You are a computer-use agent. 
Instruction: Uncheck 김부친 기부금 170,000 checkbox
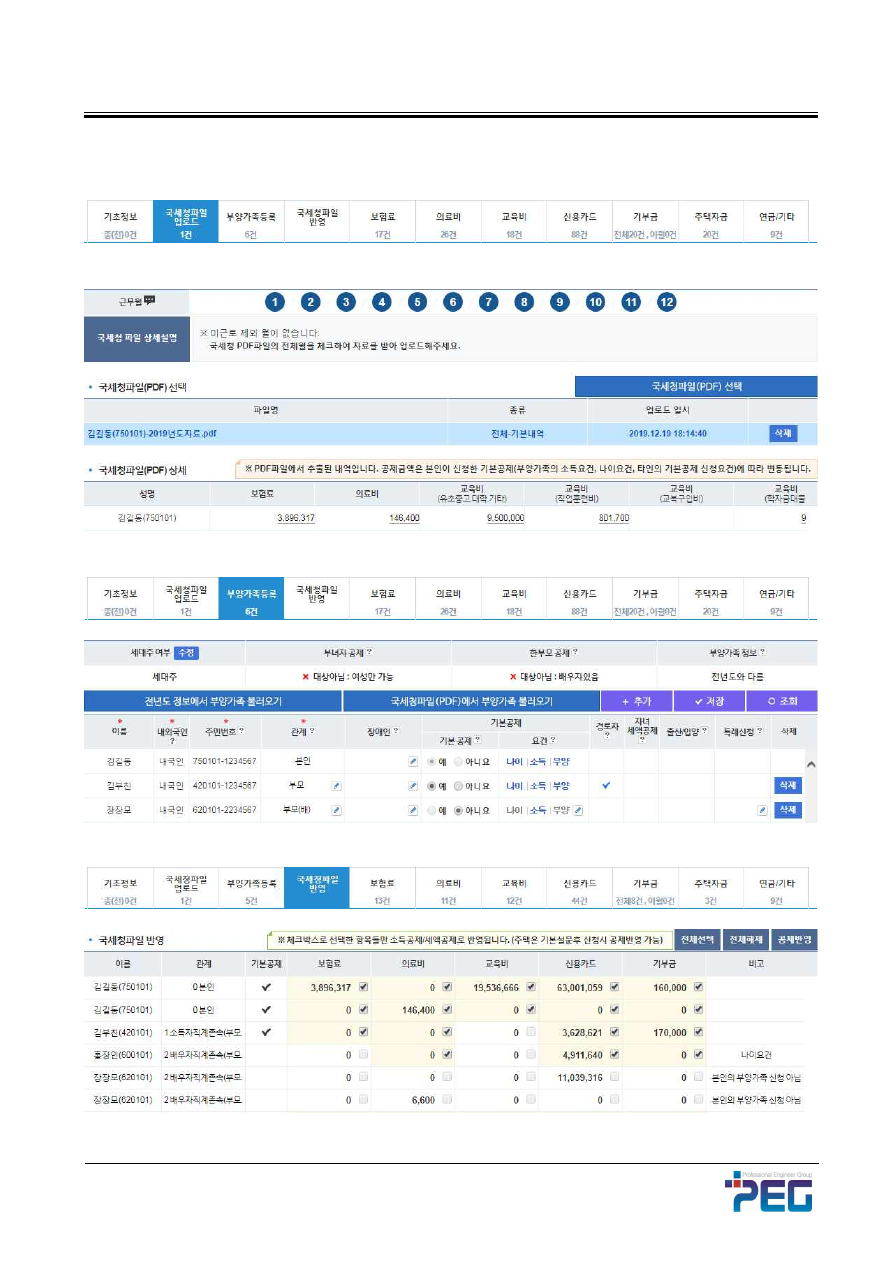point(699,1031)
